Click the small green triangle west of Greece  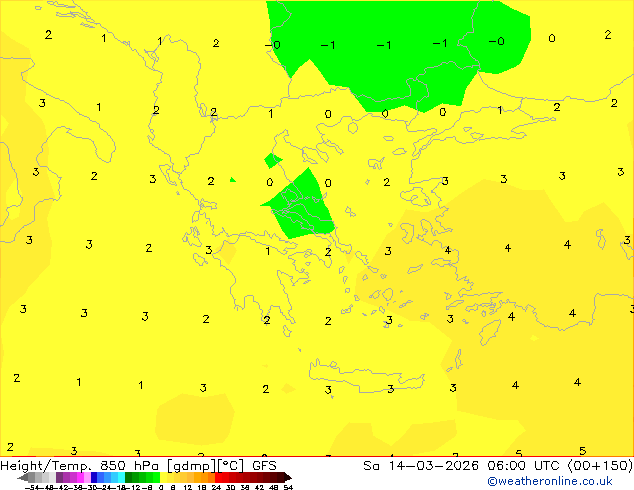click(x=232, y=180)
